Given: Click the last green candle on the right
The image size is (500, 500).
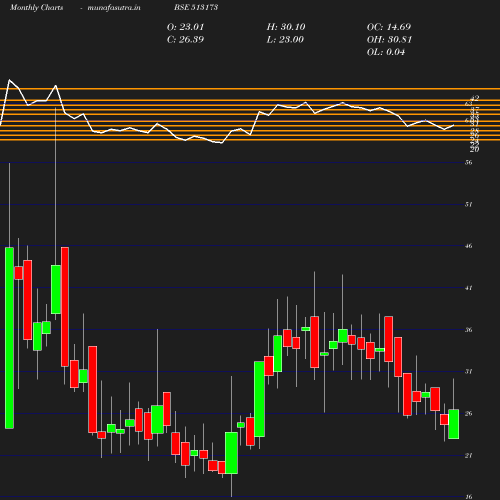Looking at the screenshot, I should pos(453,424).
